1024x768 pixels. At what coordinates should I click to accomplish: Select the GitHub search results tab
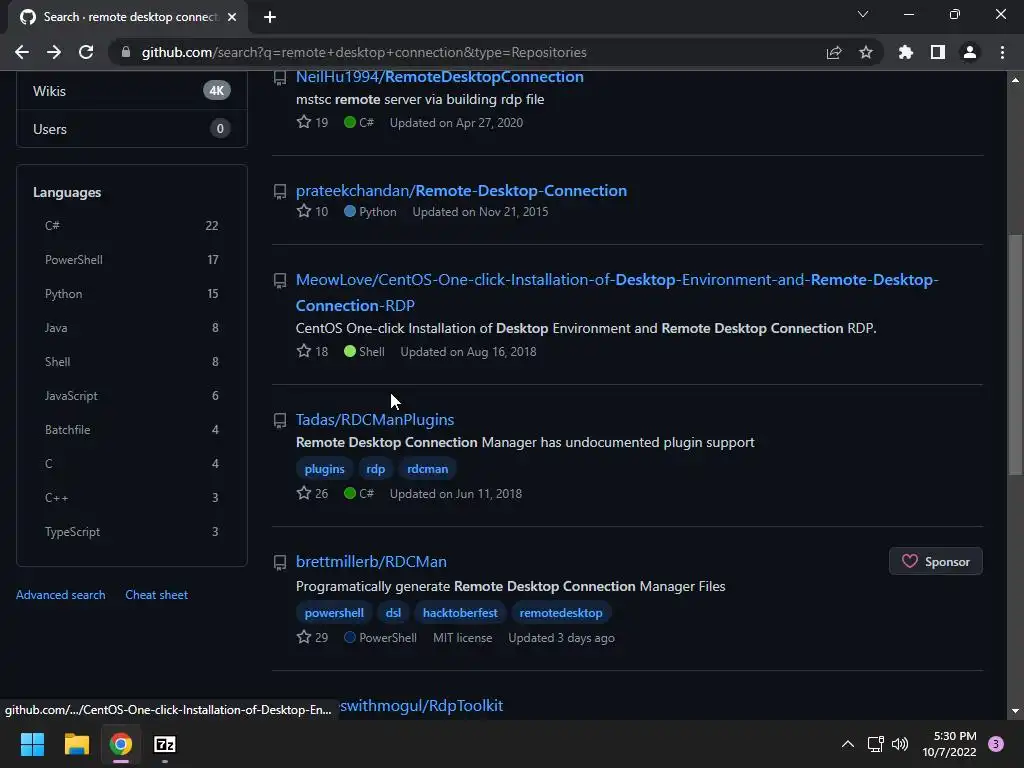tap(127, 17)
